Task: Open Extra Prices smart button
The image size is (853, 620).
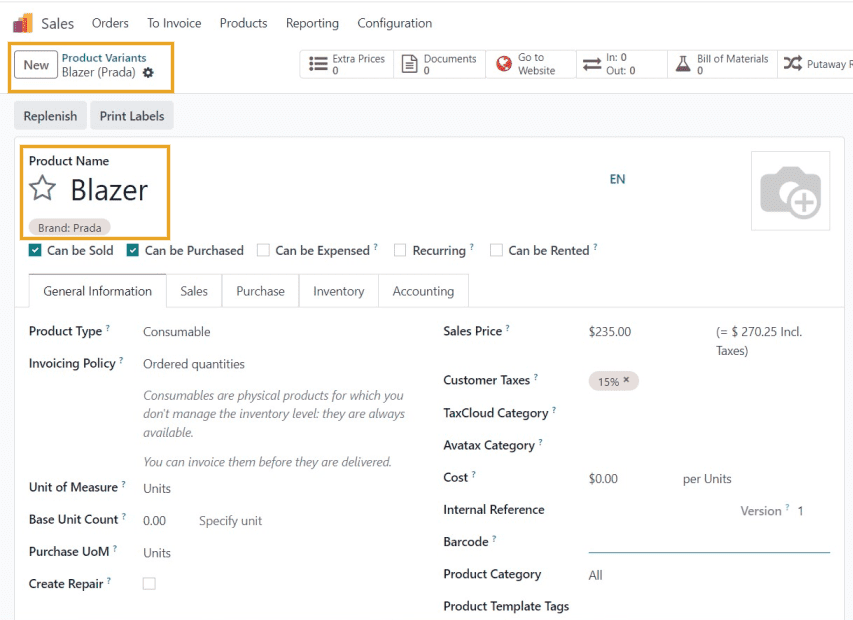Action: 347,65
